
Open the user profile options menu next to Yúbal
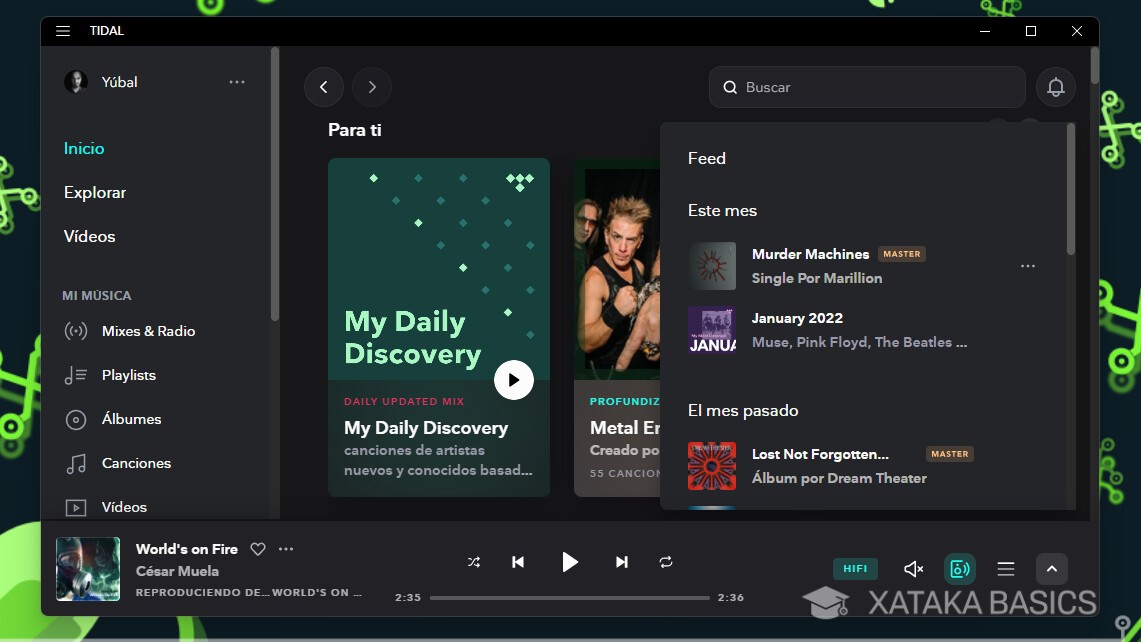click(236, 82)
